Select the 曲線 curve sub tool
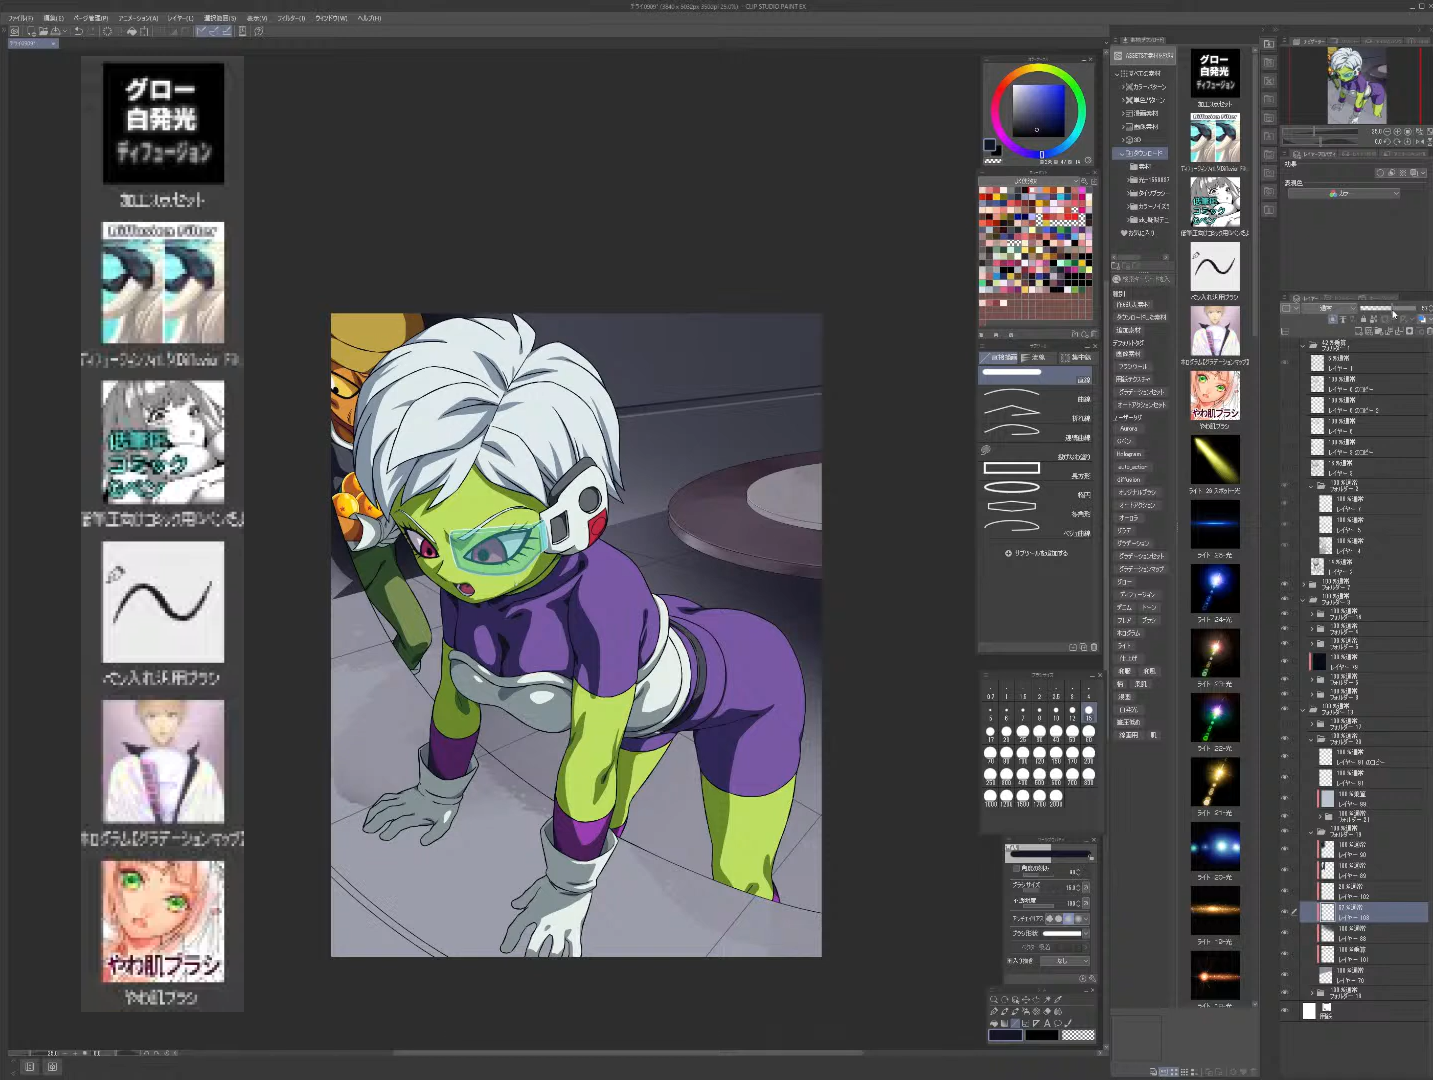 point(1036,397)
